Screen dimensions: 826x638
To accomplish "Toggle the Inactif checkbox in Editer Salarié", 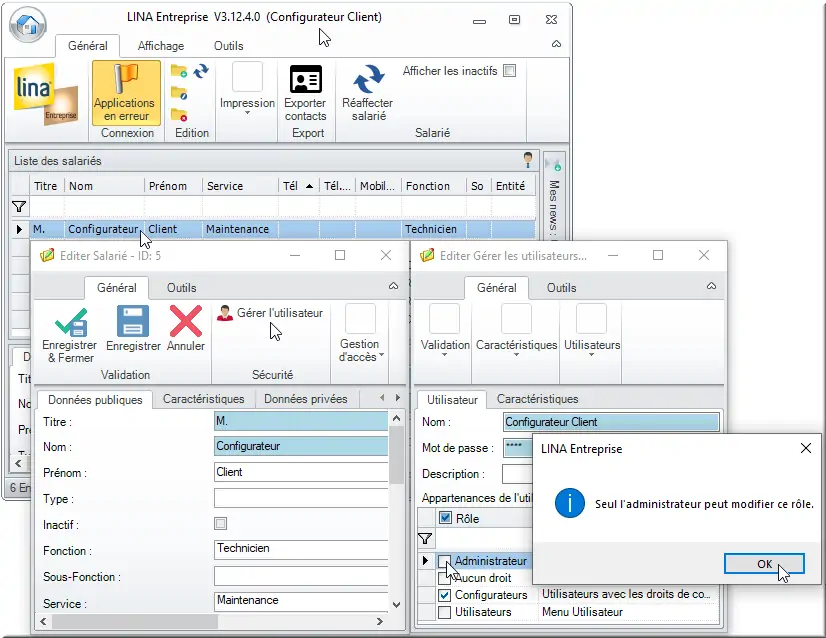I will coord(221,523).
